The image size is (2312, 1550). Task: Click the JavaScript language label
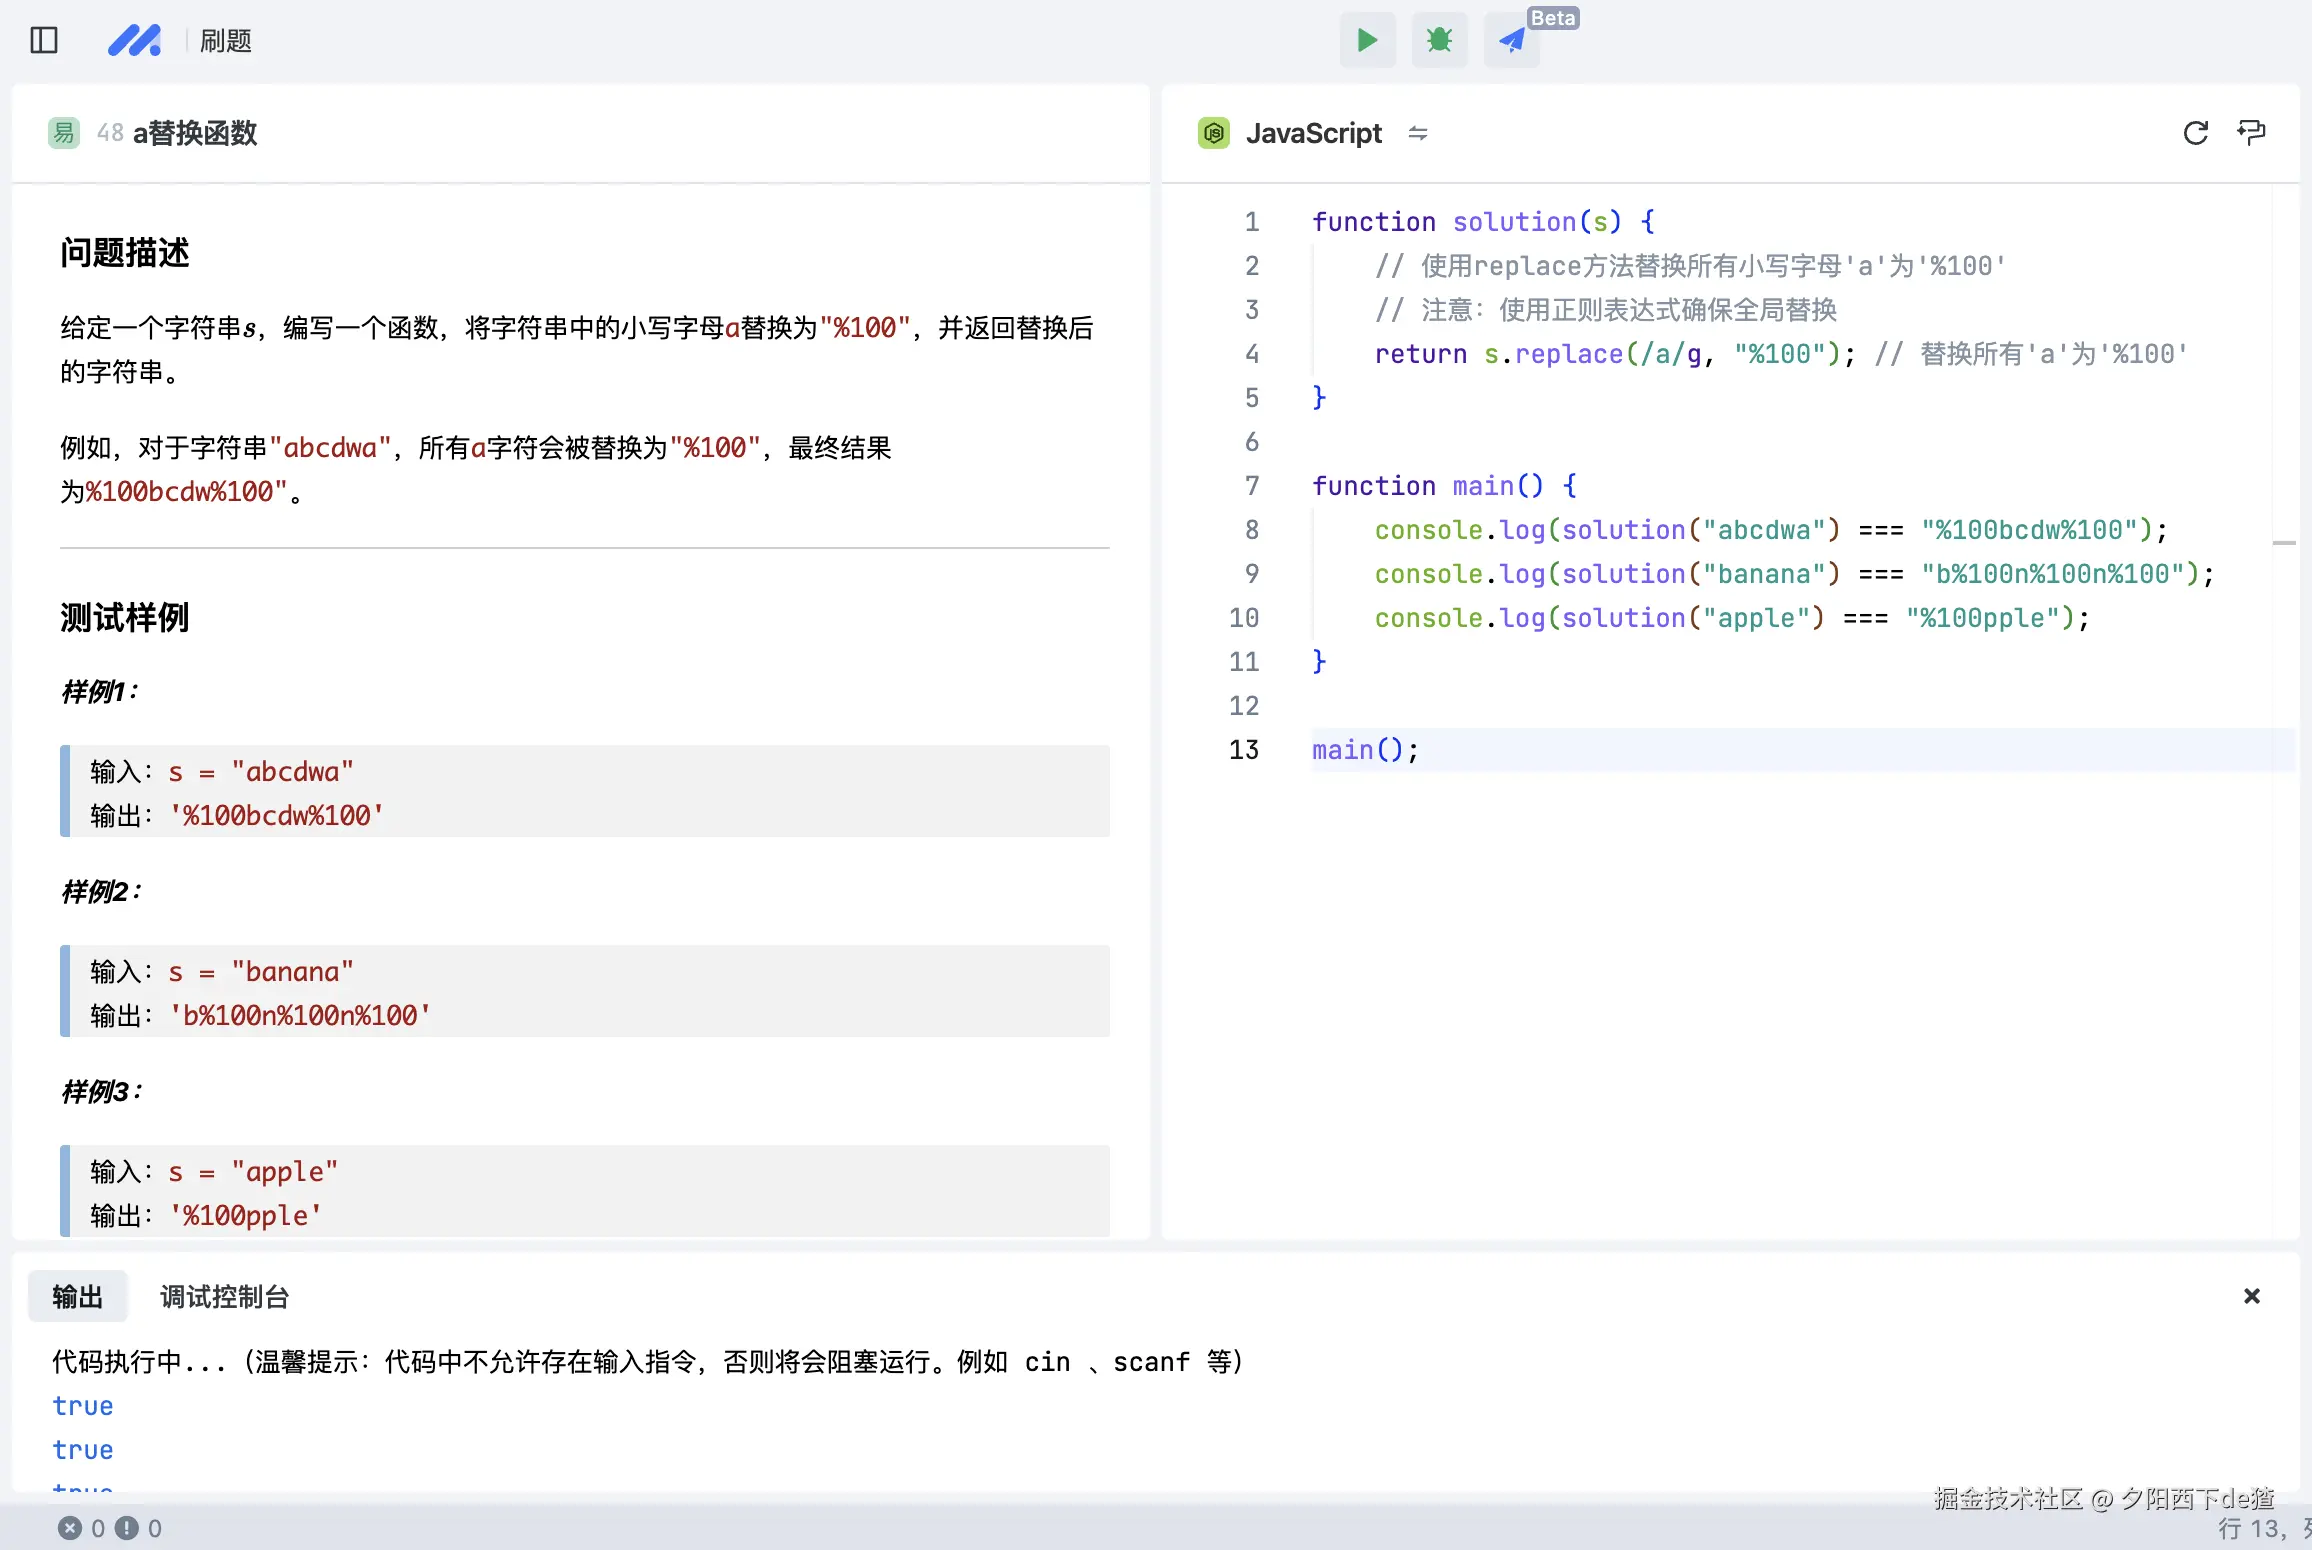(1313, 133)
